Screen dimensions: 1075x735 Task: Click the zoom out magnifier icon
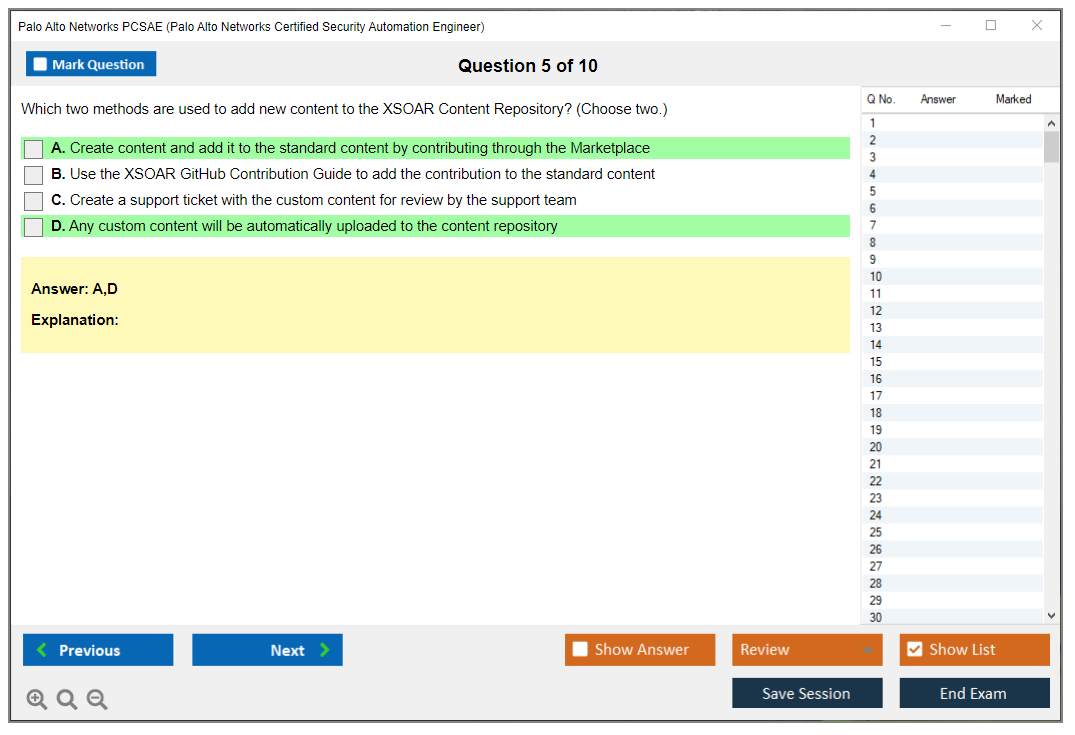(x=97, y=700)
